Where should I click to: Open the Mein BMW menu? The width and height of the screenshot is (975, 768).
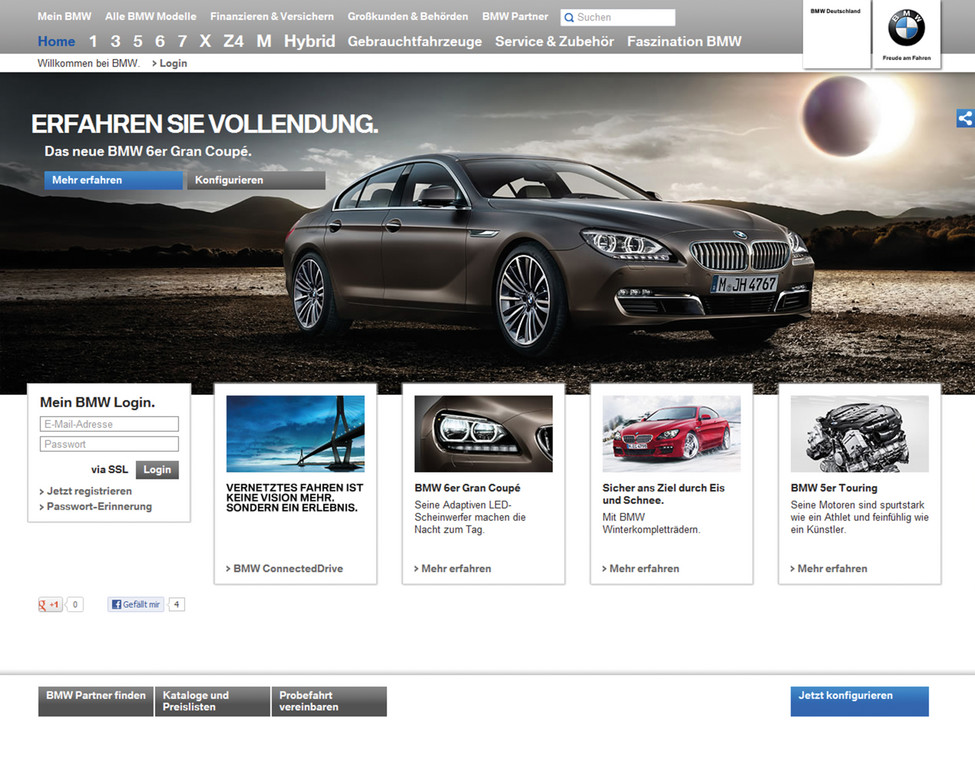[64, 17]
